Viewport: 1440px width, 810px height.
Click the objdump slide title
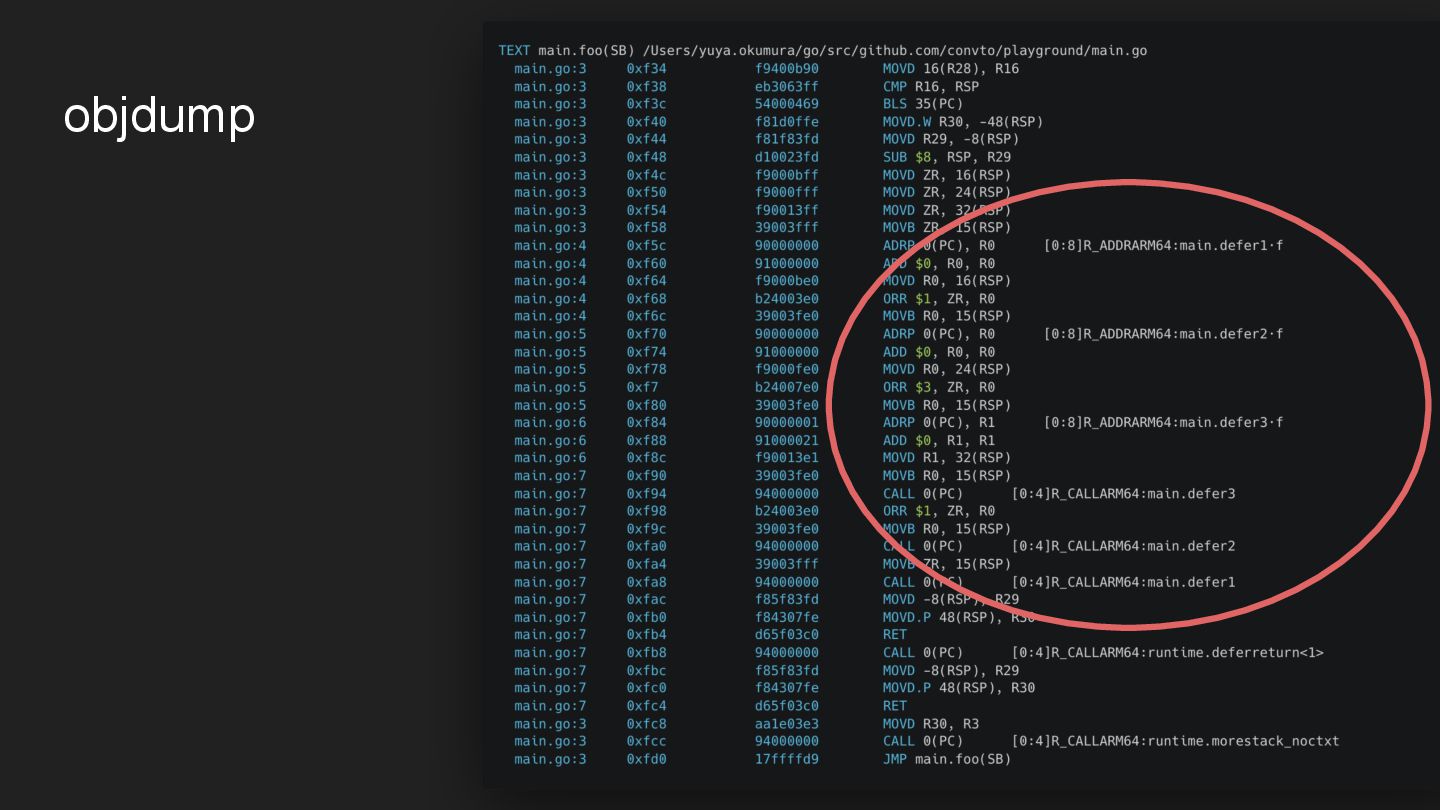[160, 116]
